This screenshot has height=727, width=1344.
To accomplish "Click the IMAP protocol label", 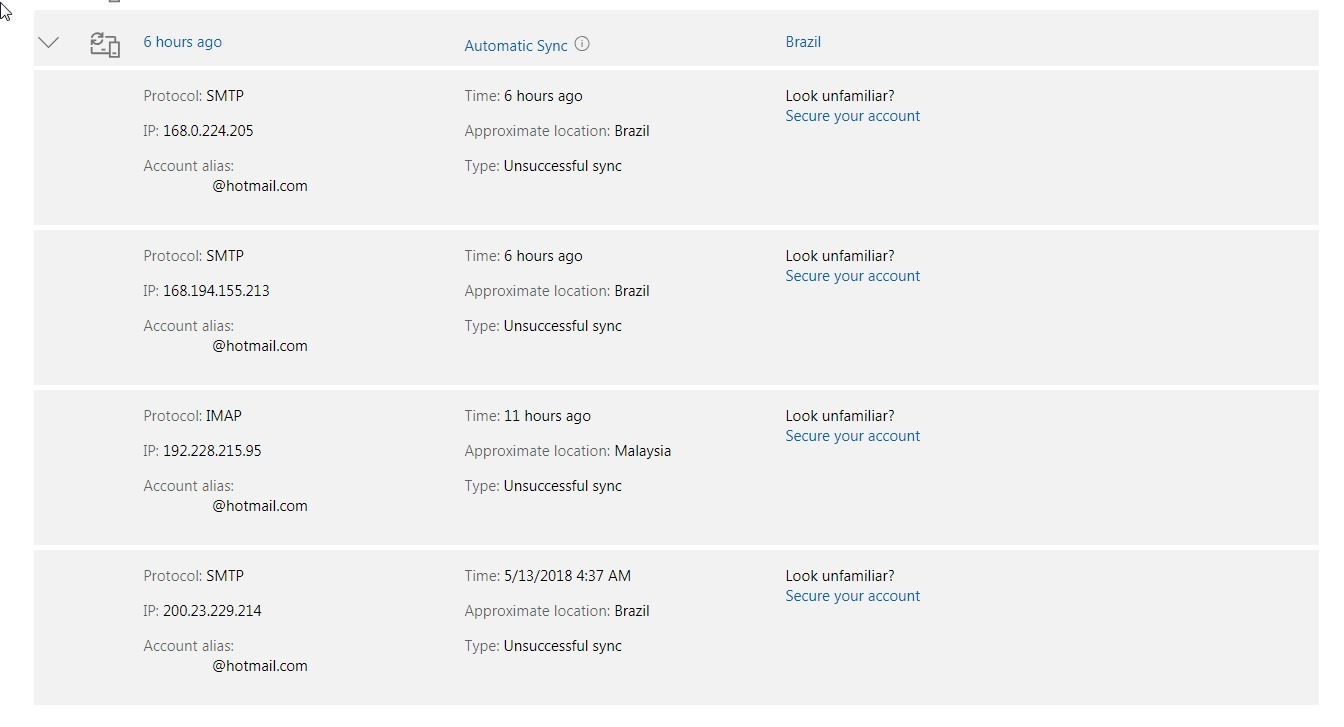I will pyautogui.click(x=224, y=416).
